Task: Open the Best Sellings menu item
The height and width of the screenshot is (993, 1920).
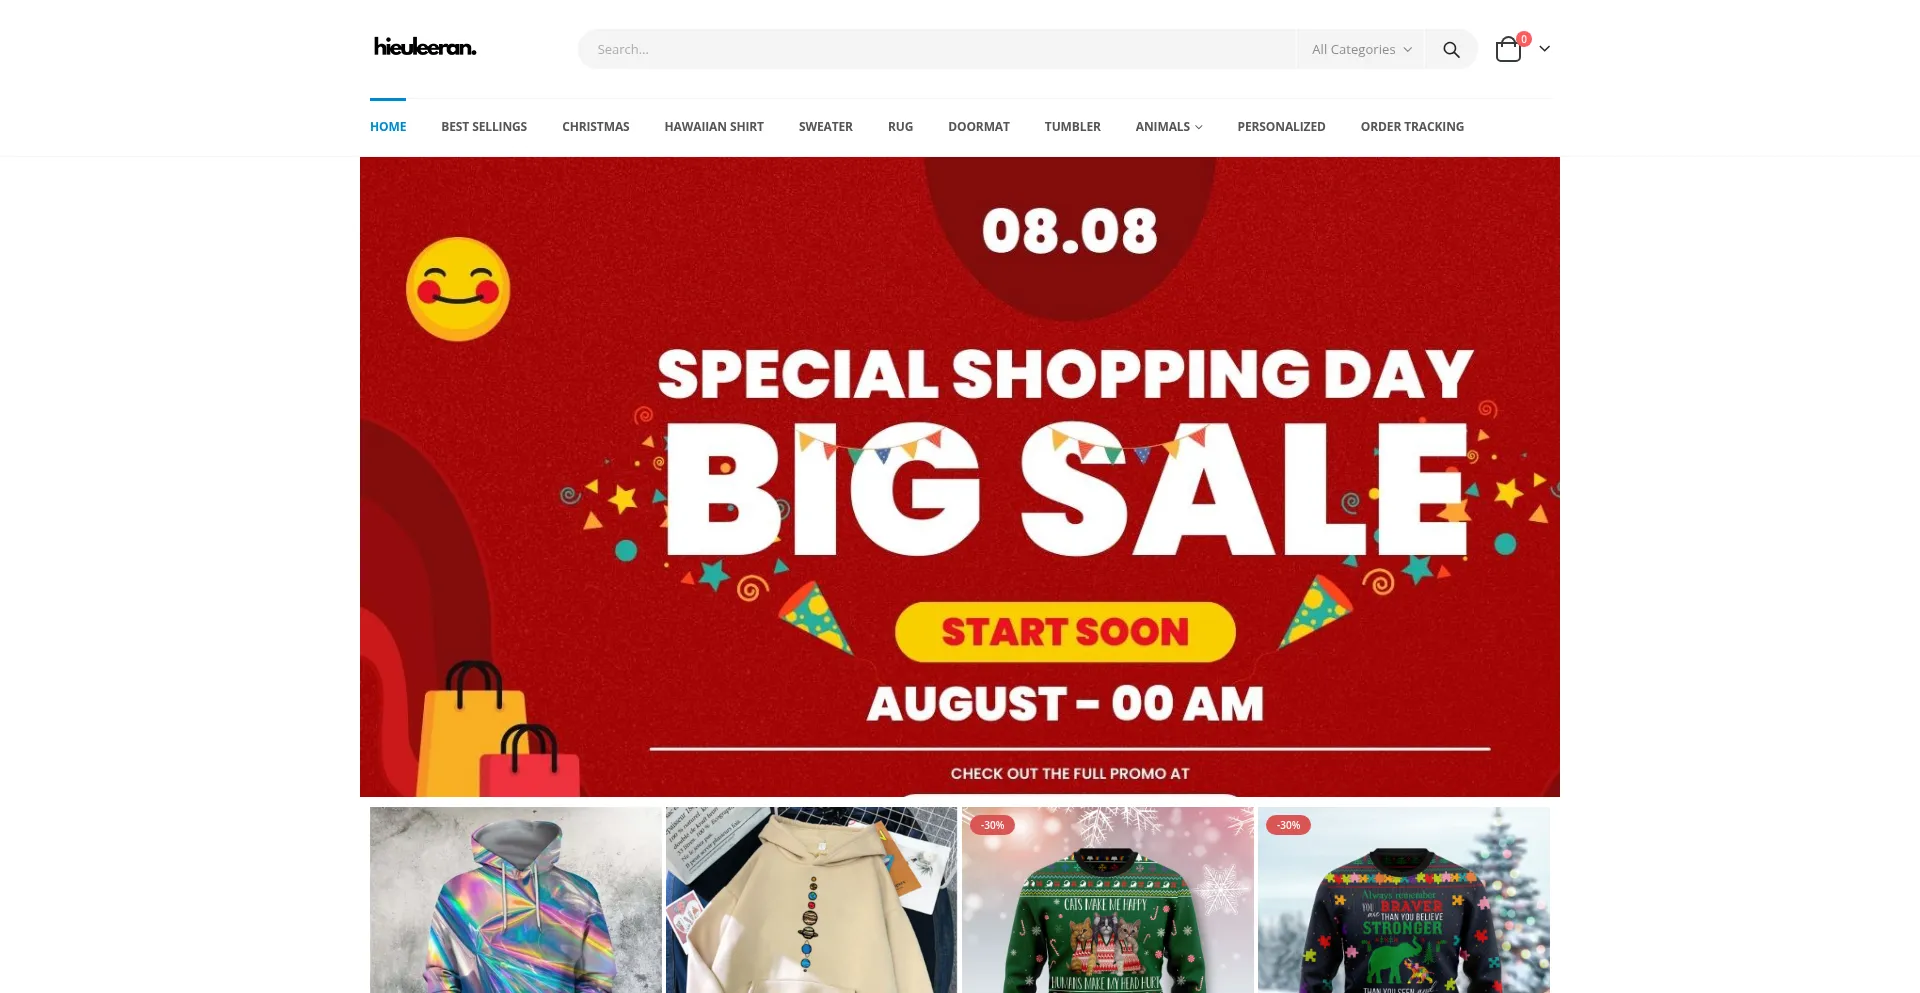Action: (x=484, y=127)
